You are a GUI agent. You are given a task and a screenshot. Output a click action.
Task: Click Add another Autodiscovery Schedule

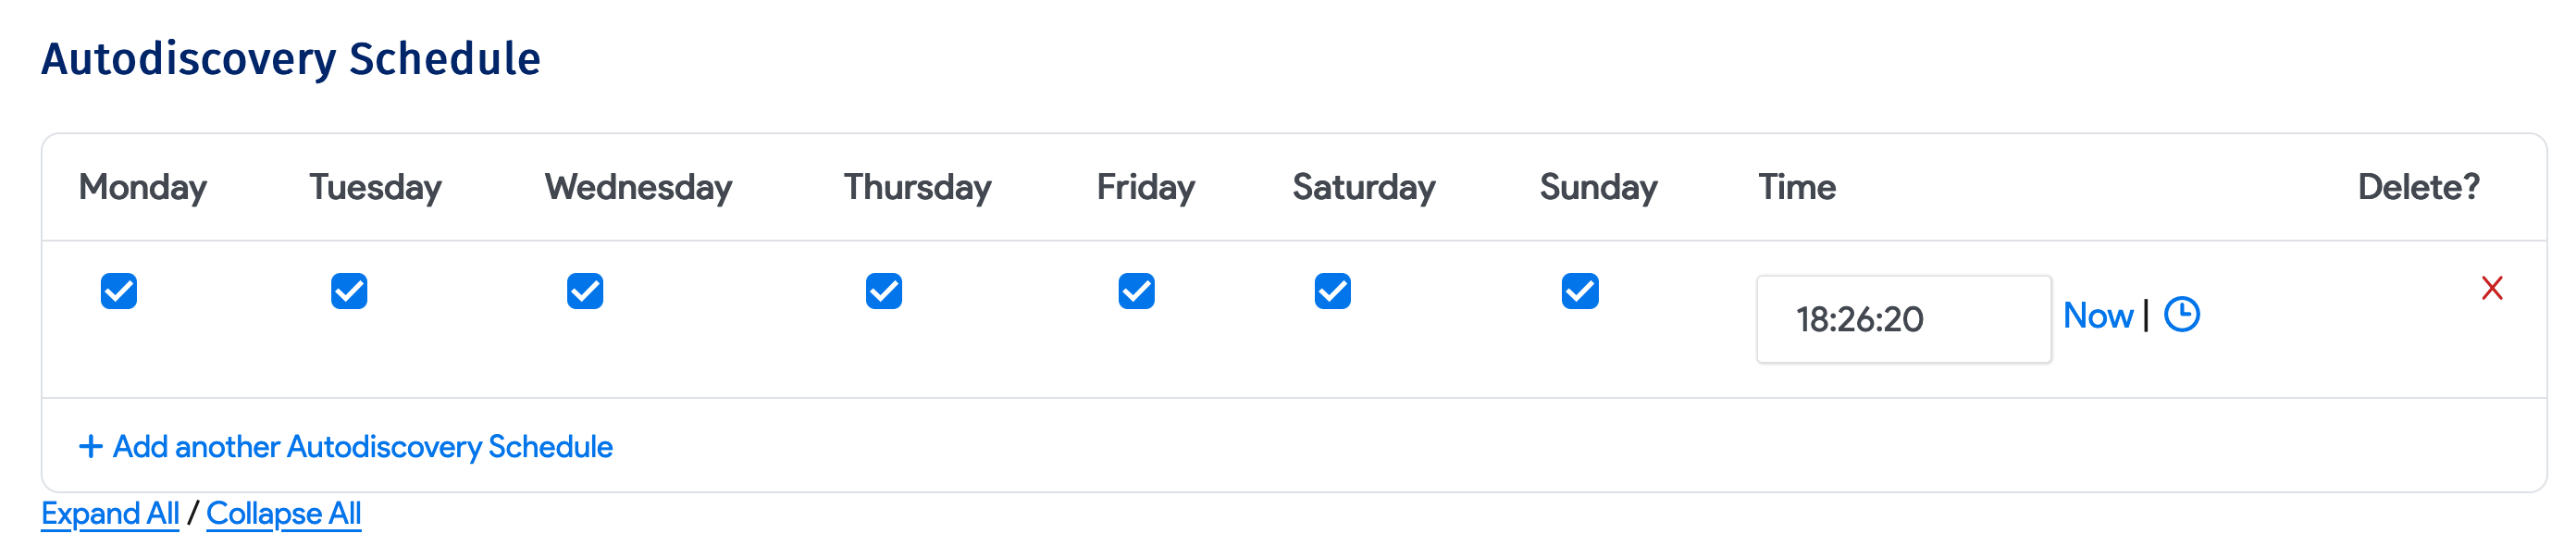coord(362,446)
